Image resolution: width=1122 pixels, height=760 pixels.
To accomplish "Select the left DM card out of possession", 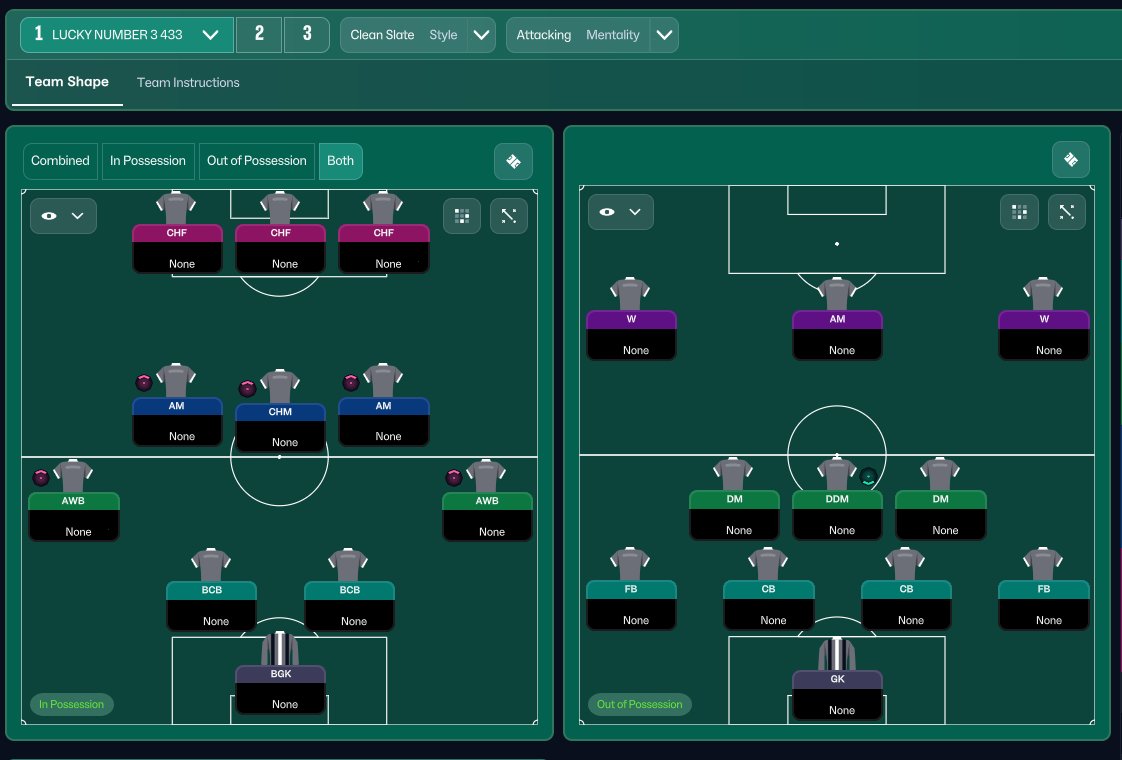I will coord(734,515).
